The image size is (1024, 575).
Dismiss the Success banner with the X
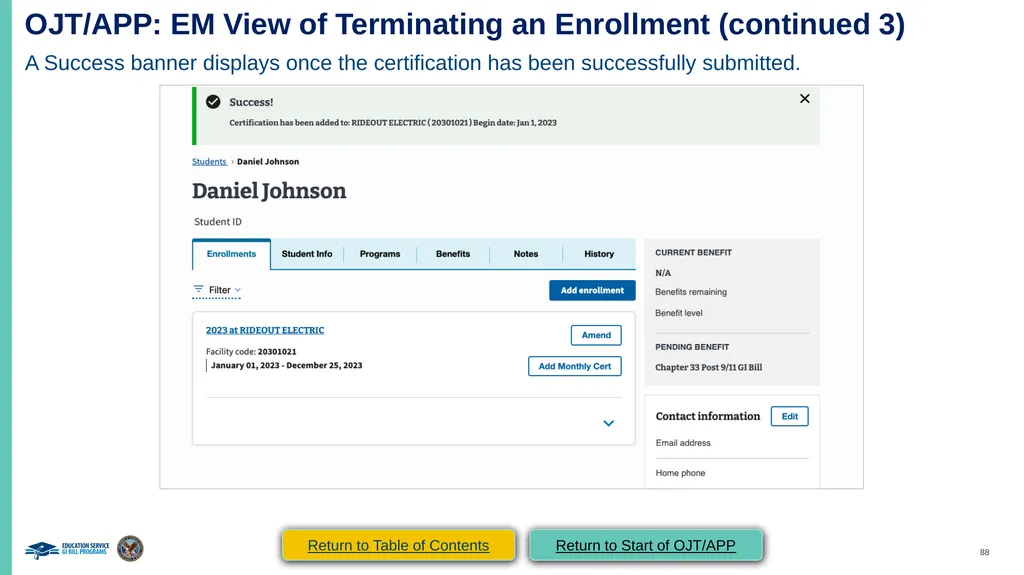pos(805,99)
